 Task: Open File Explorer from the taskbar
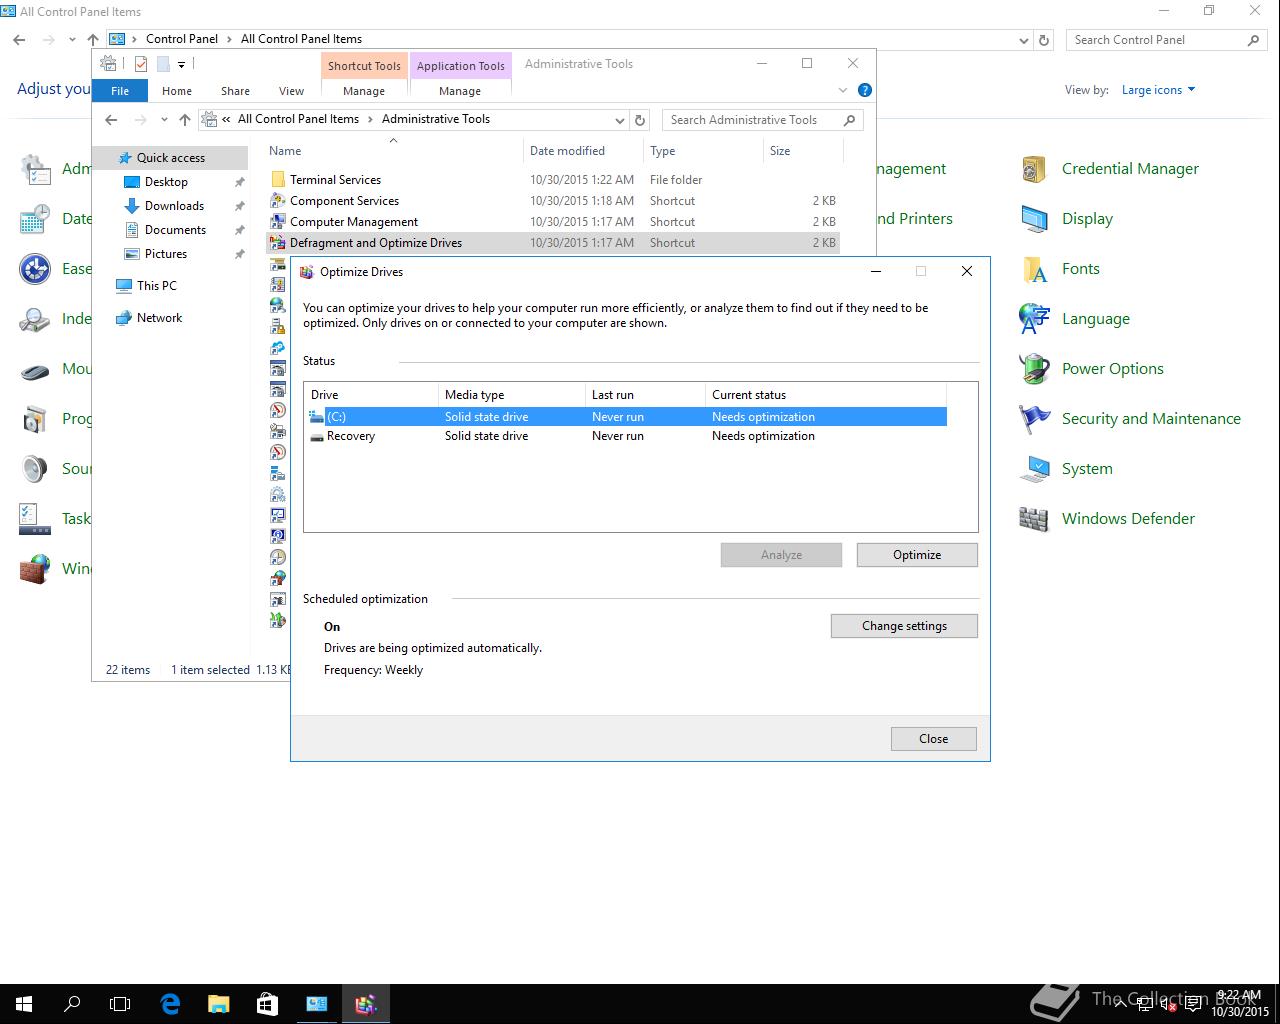[x=218, y=1003]
